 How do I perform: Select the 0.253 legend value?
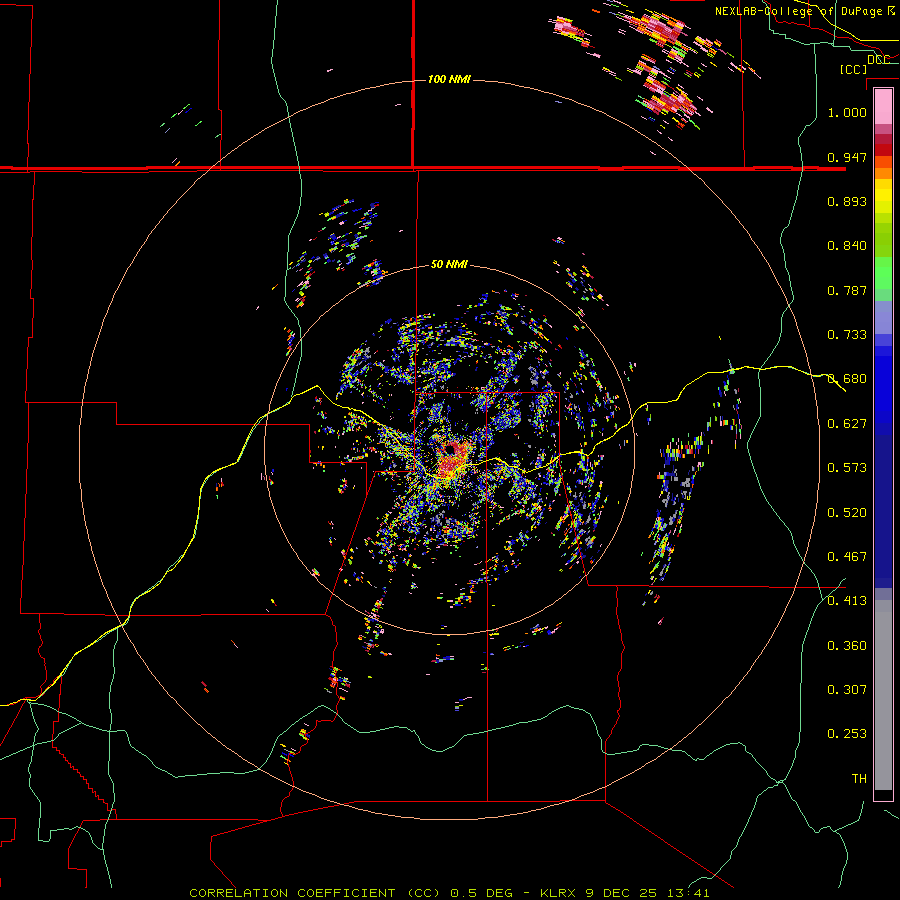[847, 734]
